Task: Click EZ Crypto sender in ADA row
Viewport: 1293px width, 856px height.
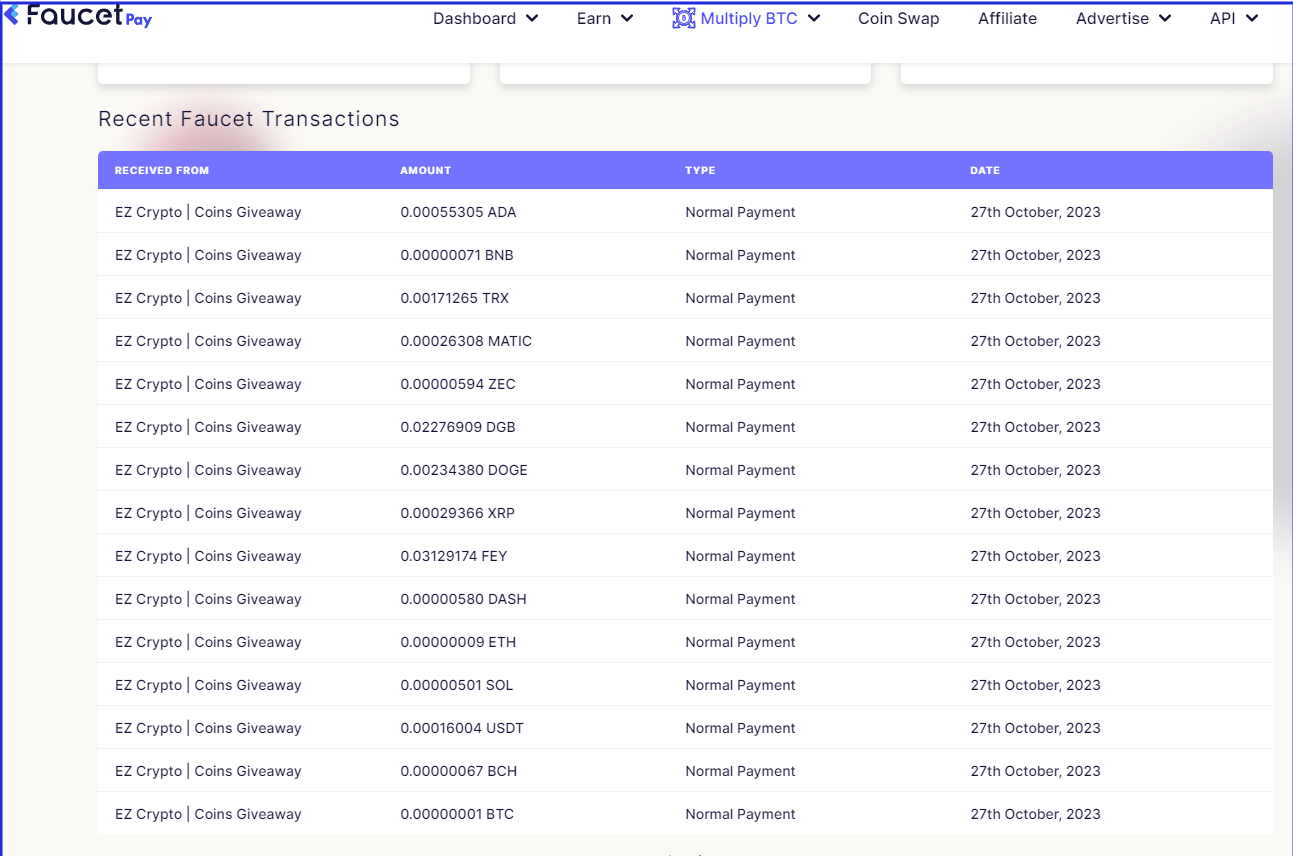Action: point(208,212)
